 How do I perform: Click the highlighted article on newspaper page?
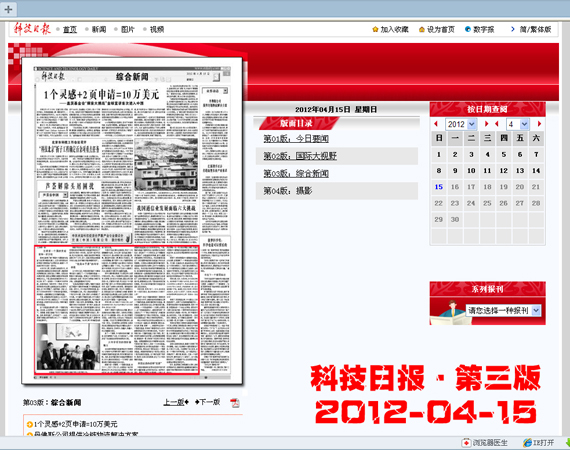pyautogui.click(x=117, y=310)
